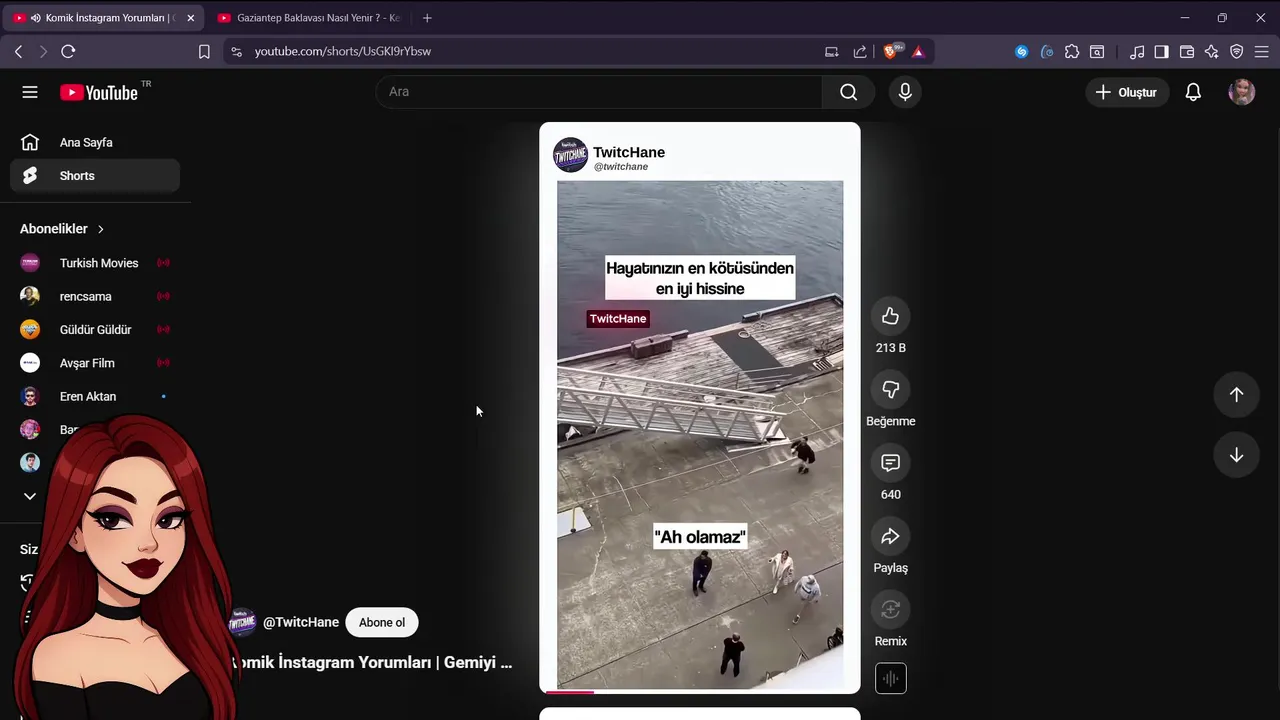Open Güldür Güldür channel subscription
The width and height of the screenshot is (1280, 720).
tap(95, 329)
